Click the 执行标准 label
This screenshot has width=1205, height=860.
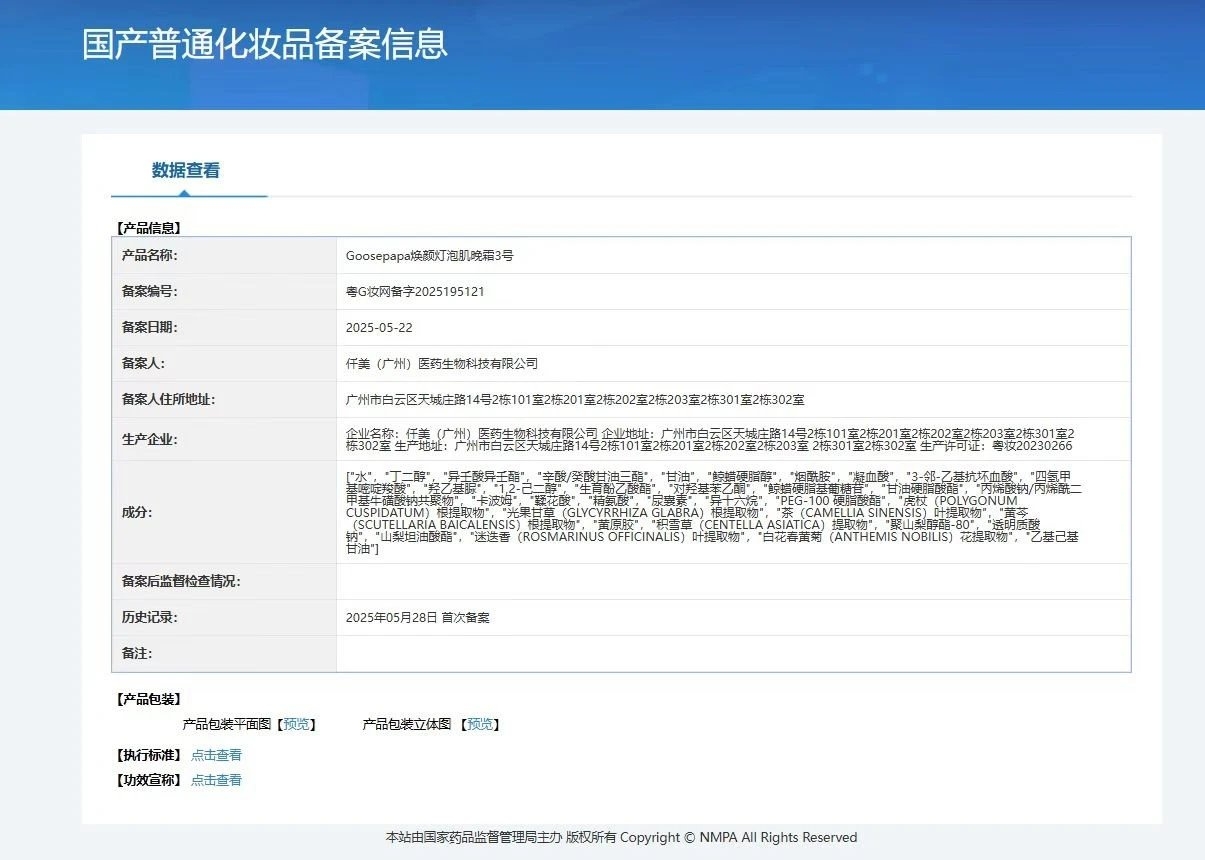[148, 755]
